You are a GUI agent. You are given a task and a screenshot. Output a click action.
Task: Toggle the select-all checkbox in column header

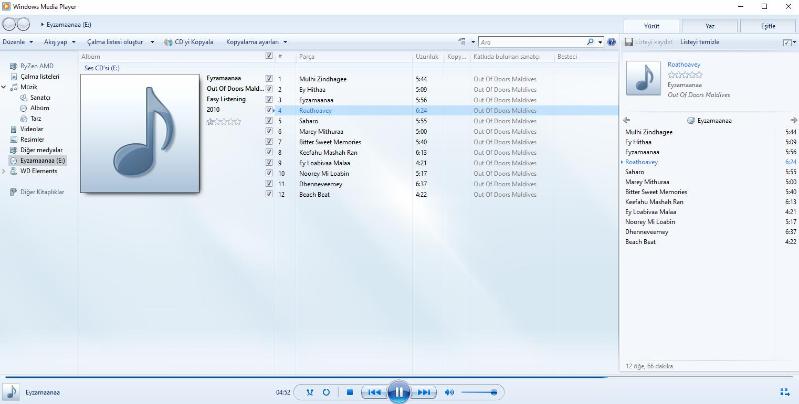(269, 56)
